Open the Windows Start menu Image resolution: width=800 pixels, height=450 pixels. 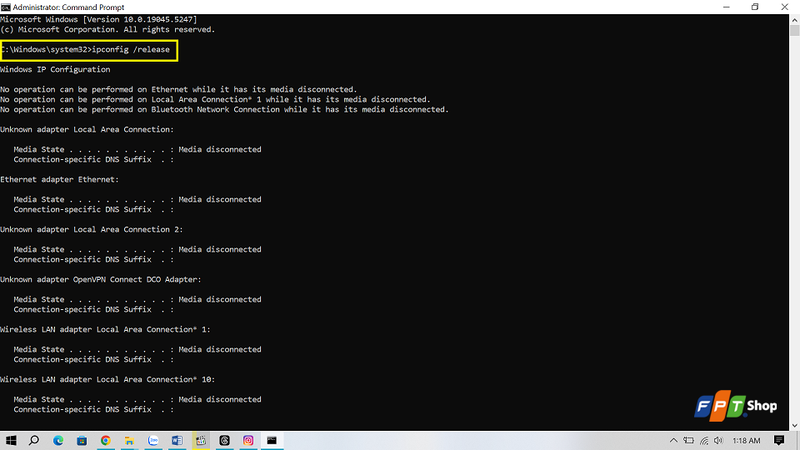(x=11, y=440)
